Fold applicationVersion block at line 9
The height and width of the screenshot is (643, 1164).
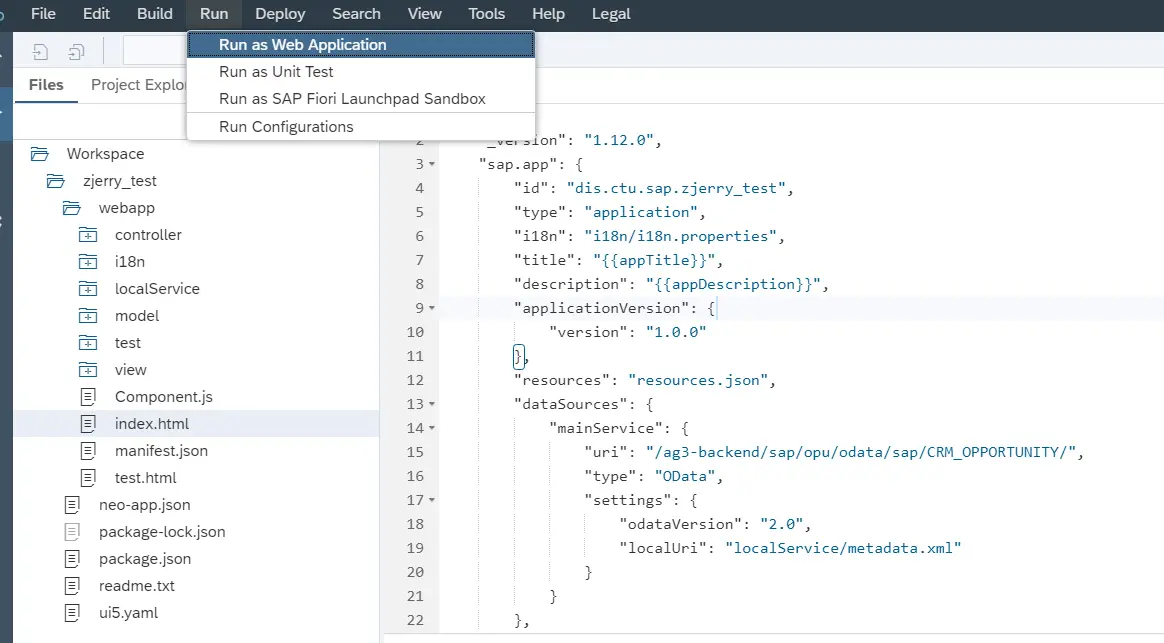(432, 308)
